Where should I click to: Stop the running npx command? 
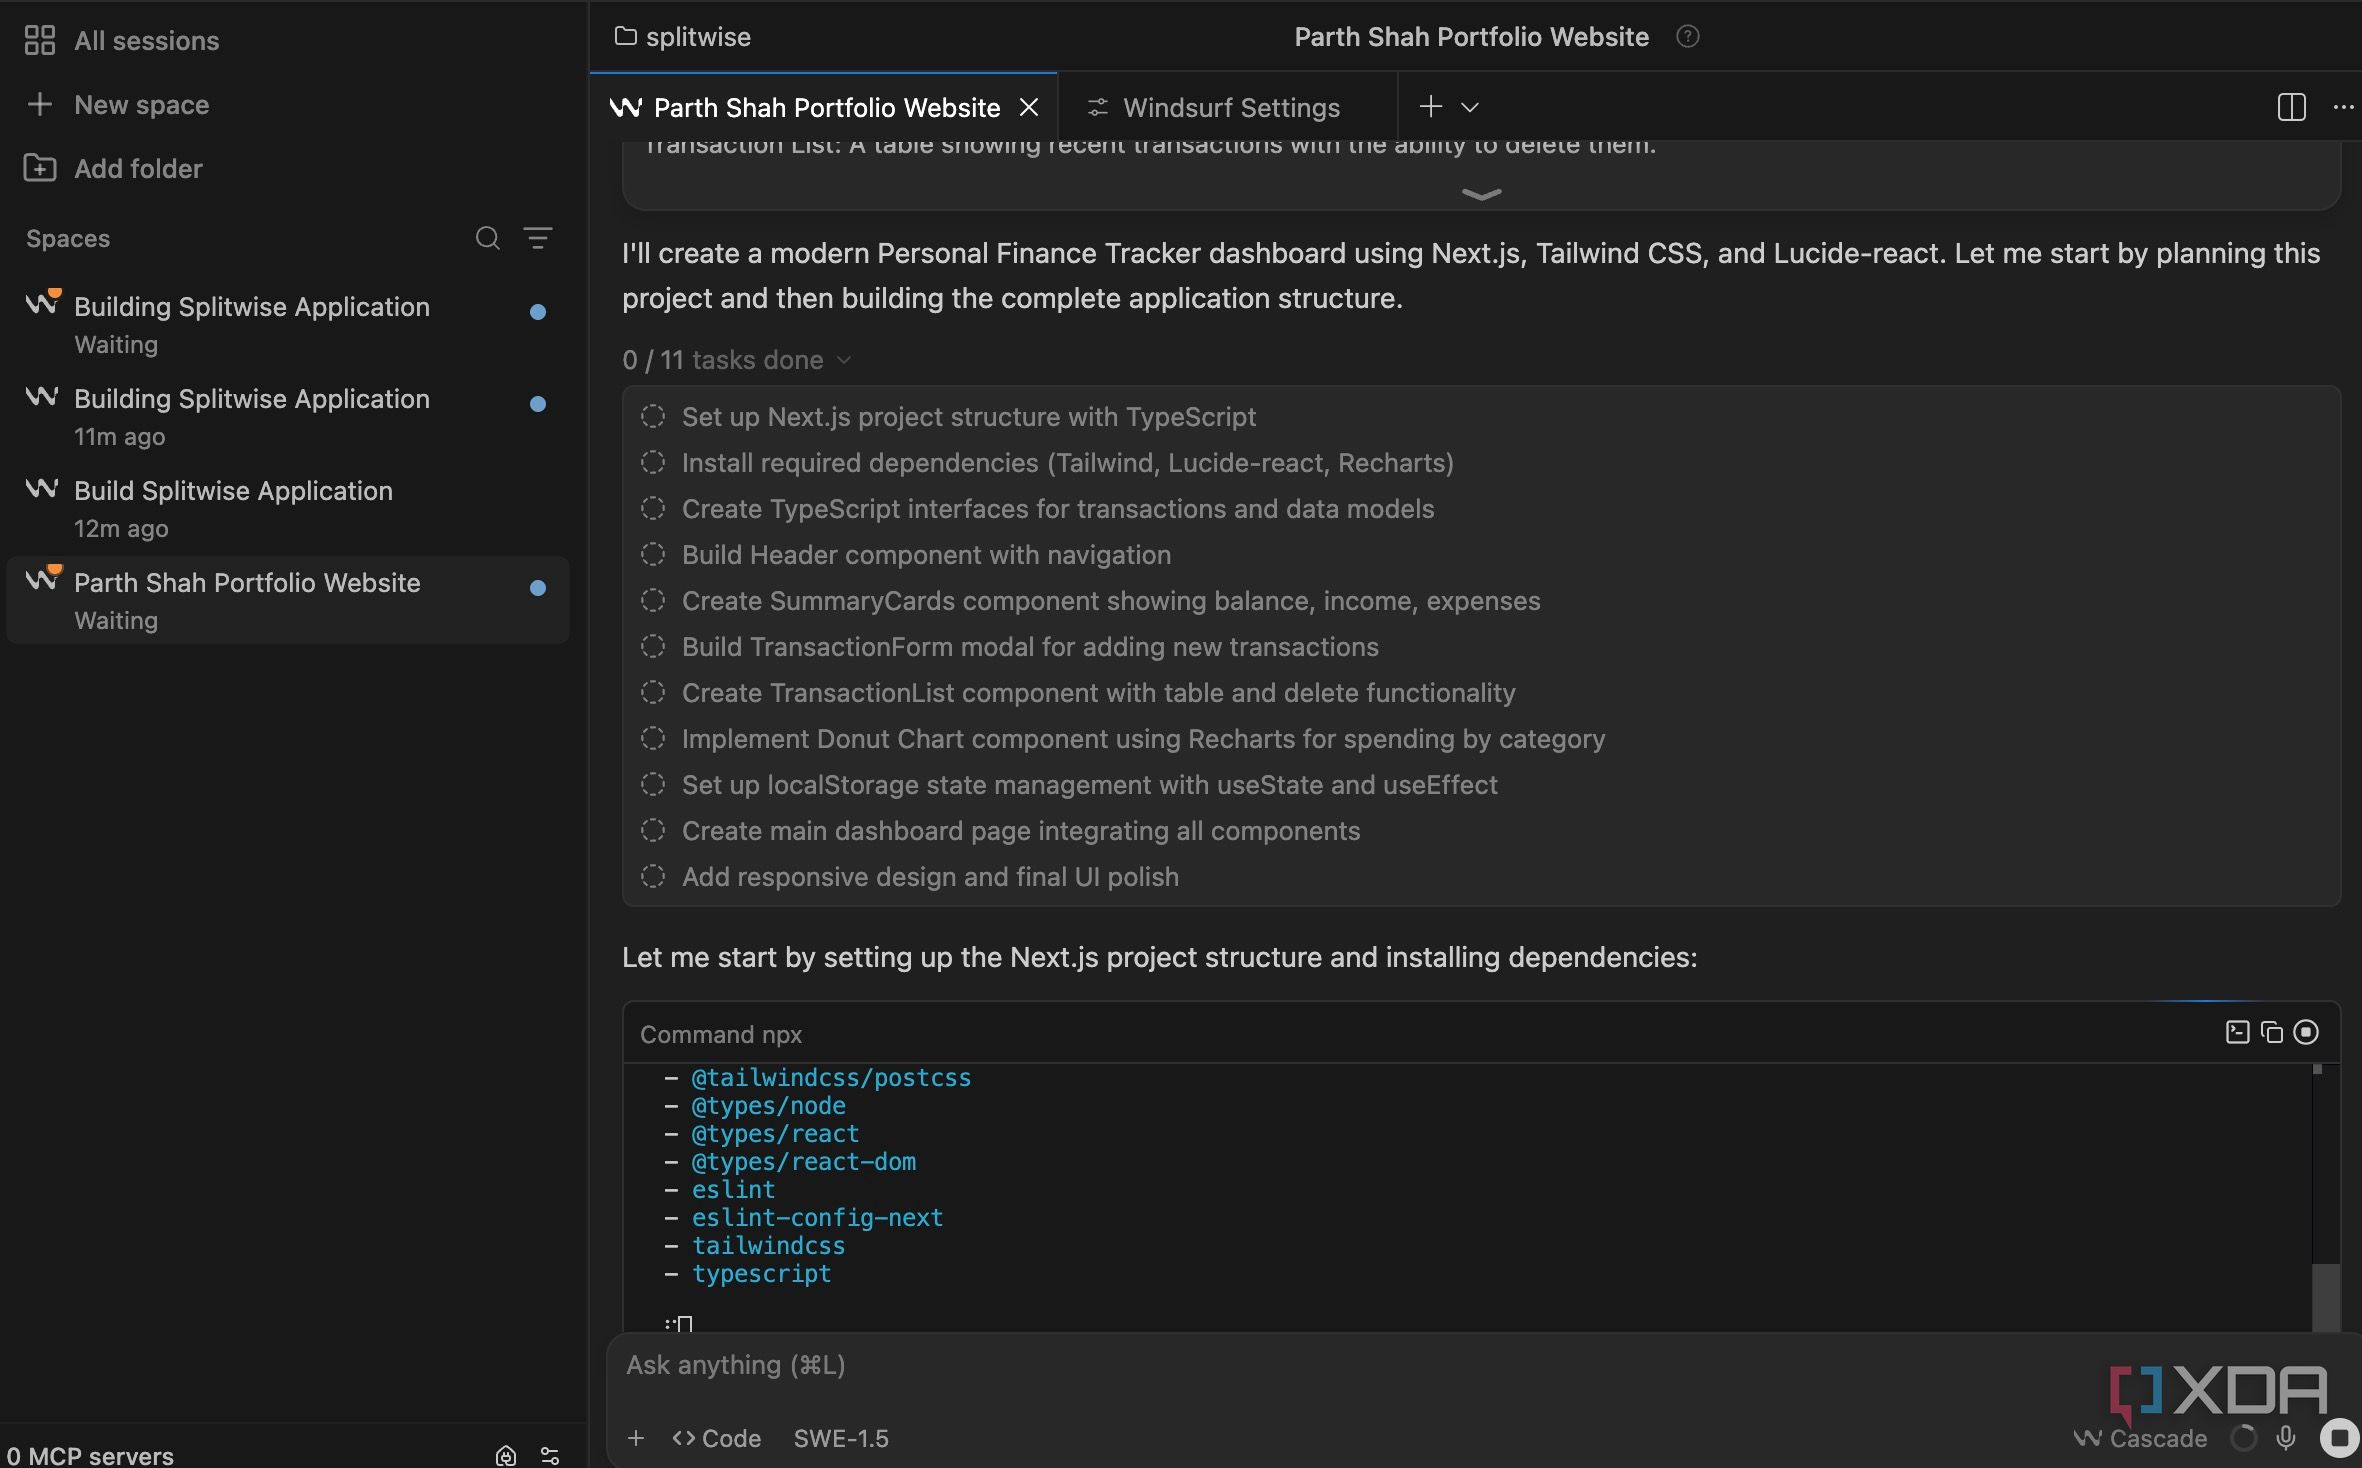(2306, 1032)
